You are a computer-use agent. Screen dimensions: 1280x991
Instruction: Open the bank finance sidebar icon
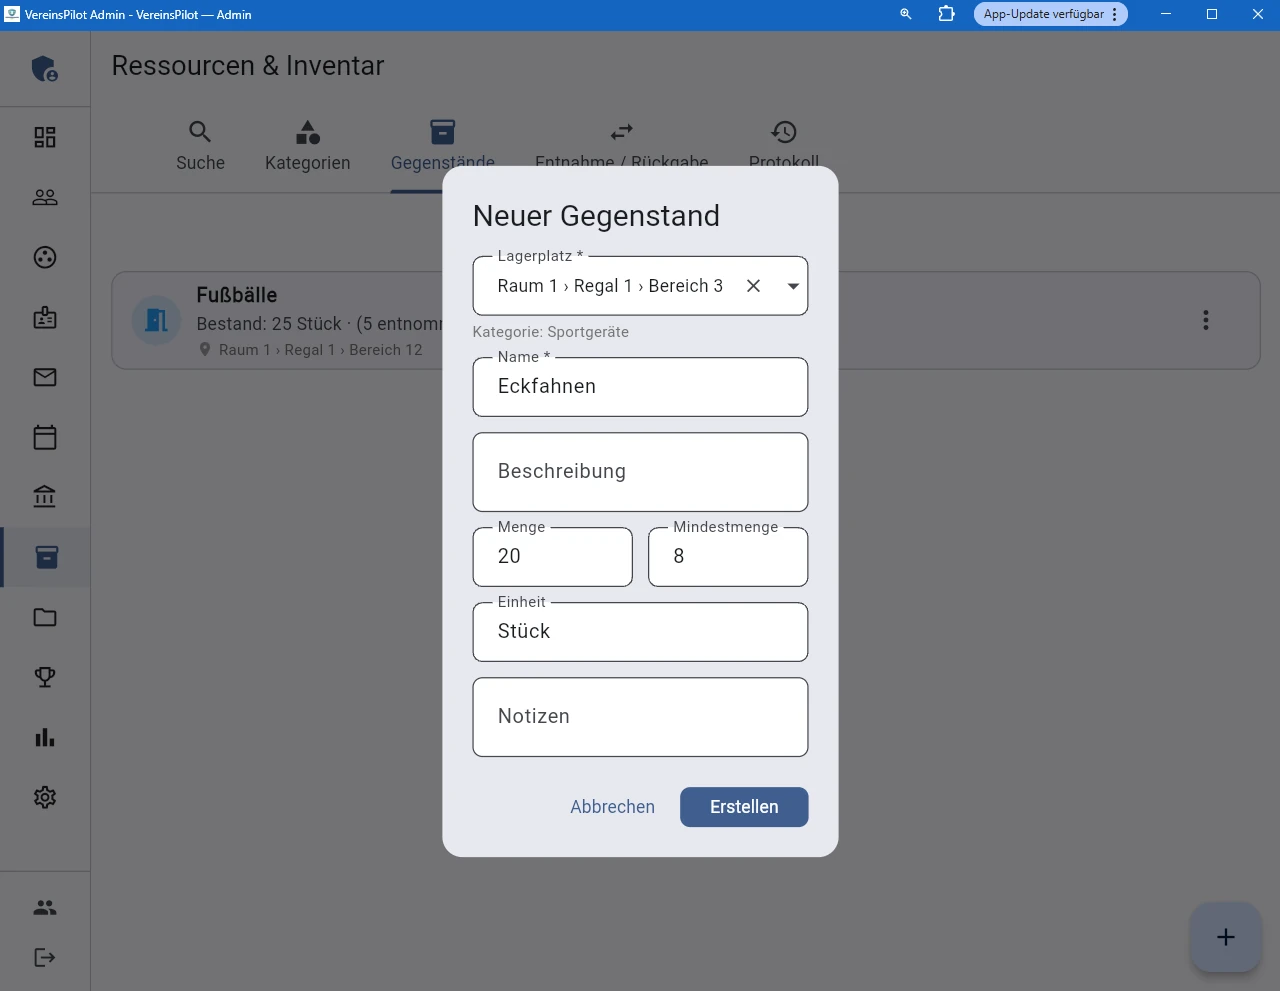point(45,497)
